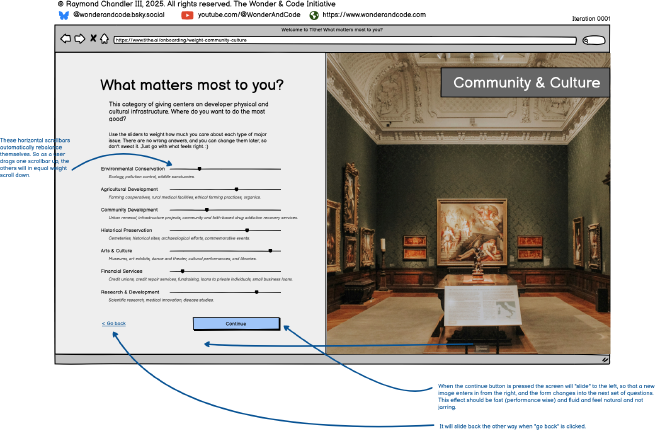Click the browser back arrow icon

[66, 39]
